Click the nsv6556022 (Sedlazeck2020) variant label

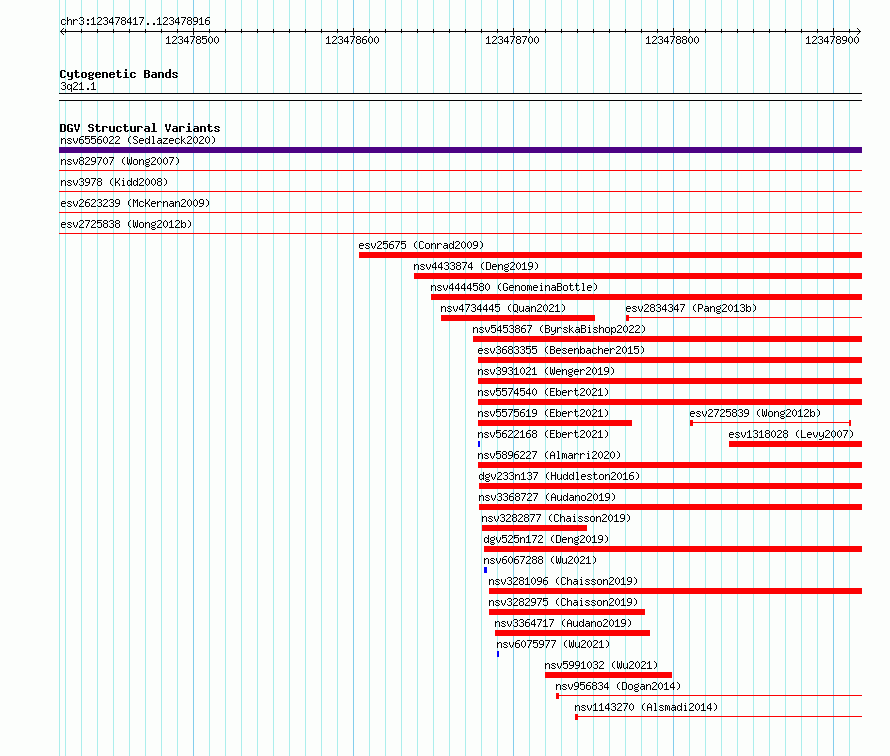138,140
